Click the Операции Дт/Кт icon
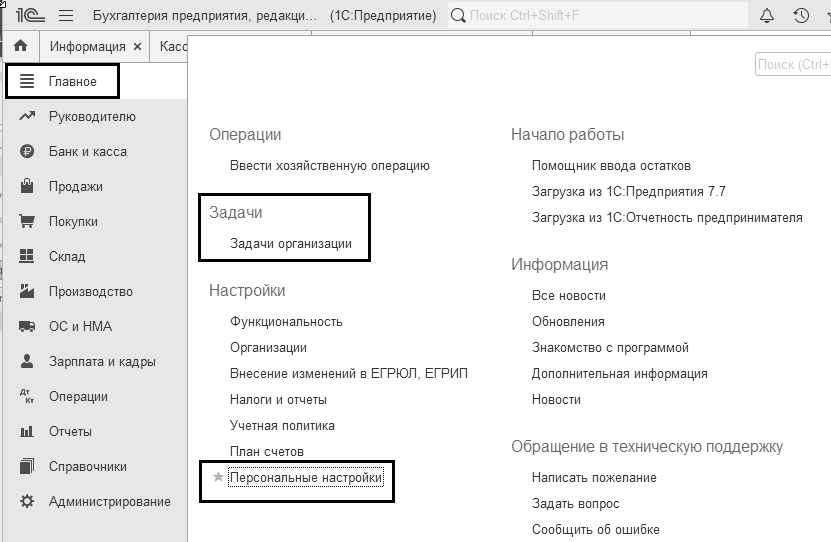This screenshot has width=831, height=542. point(26,396)
